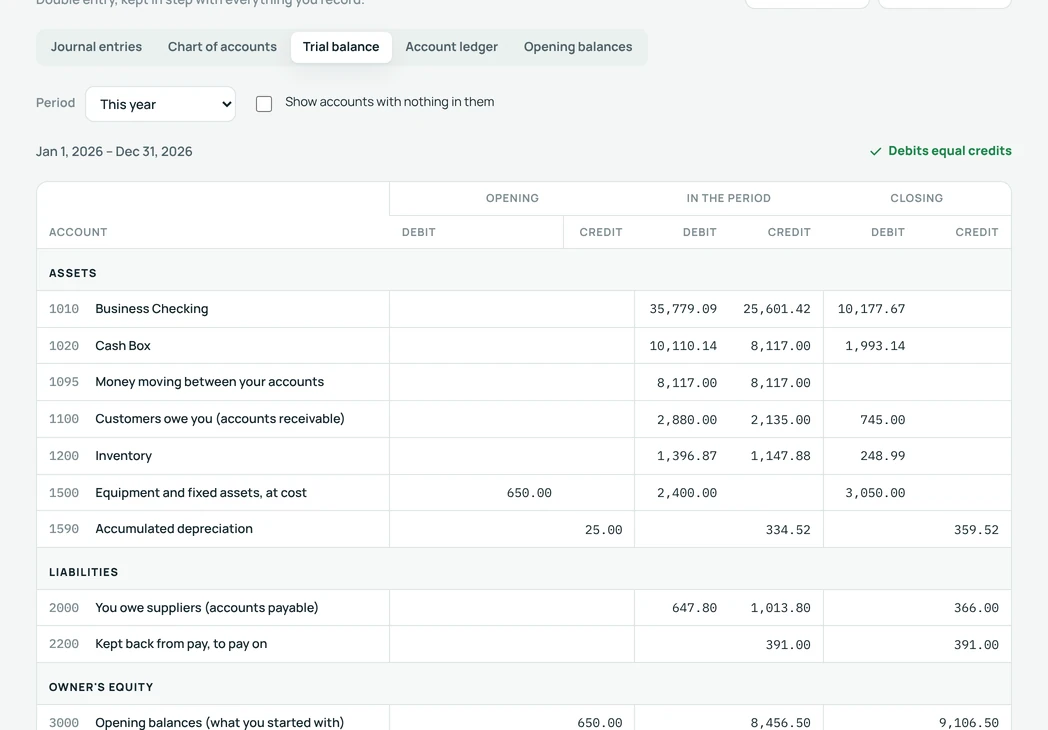Screen dimensions: 1048x730
Task: Click accounts receivable closing debit 745.00
Action: 883,420
